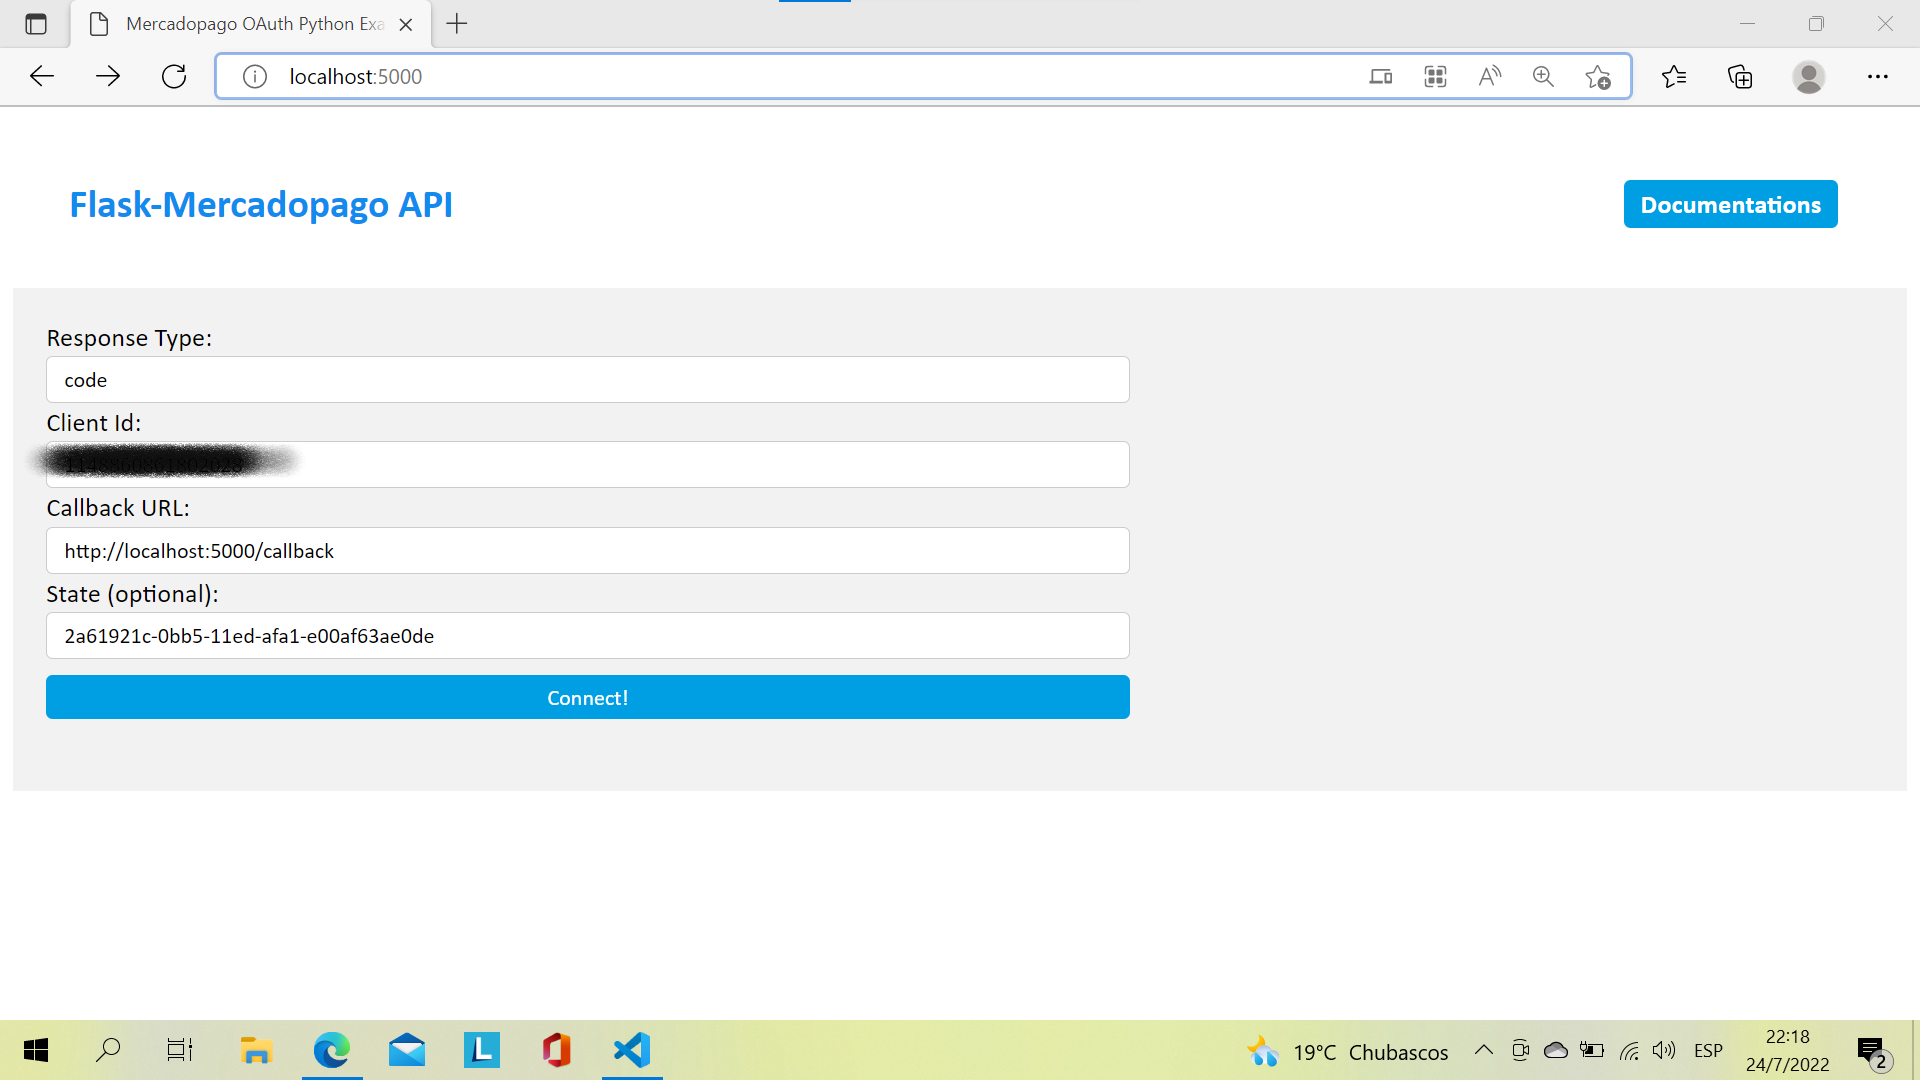The height and width of the screenshot is (1080, 1920).
Task: Open browser Settings and more menu
Action: pyautogui.click(x=1877, y=76)
